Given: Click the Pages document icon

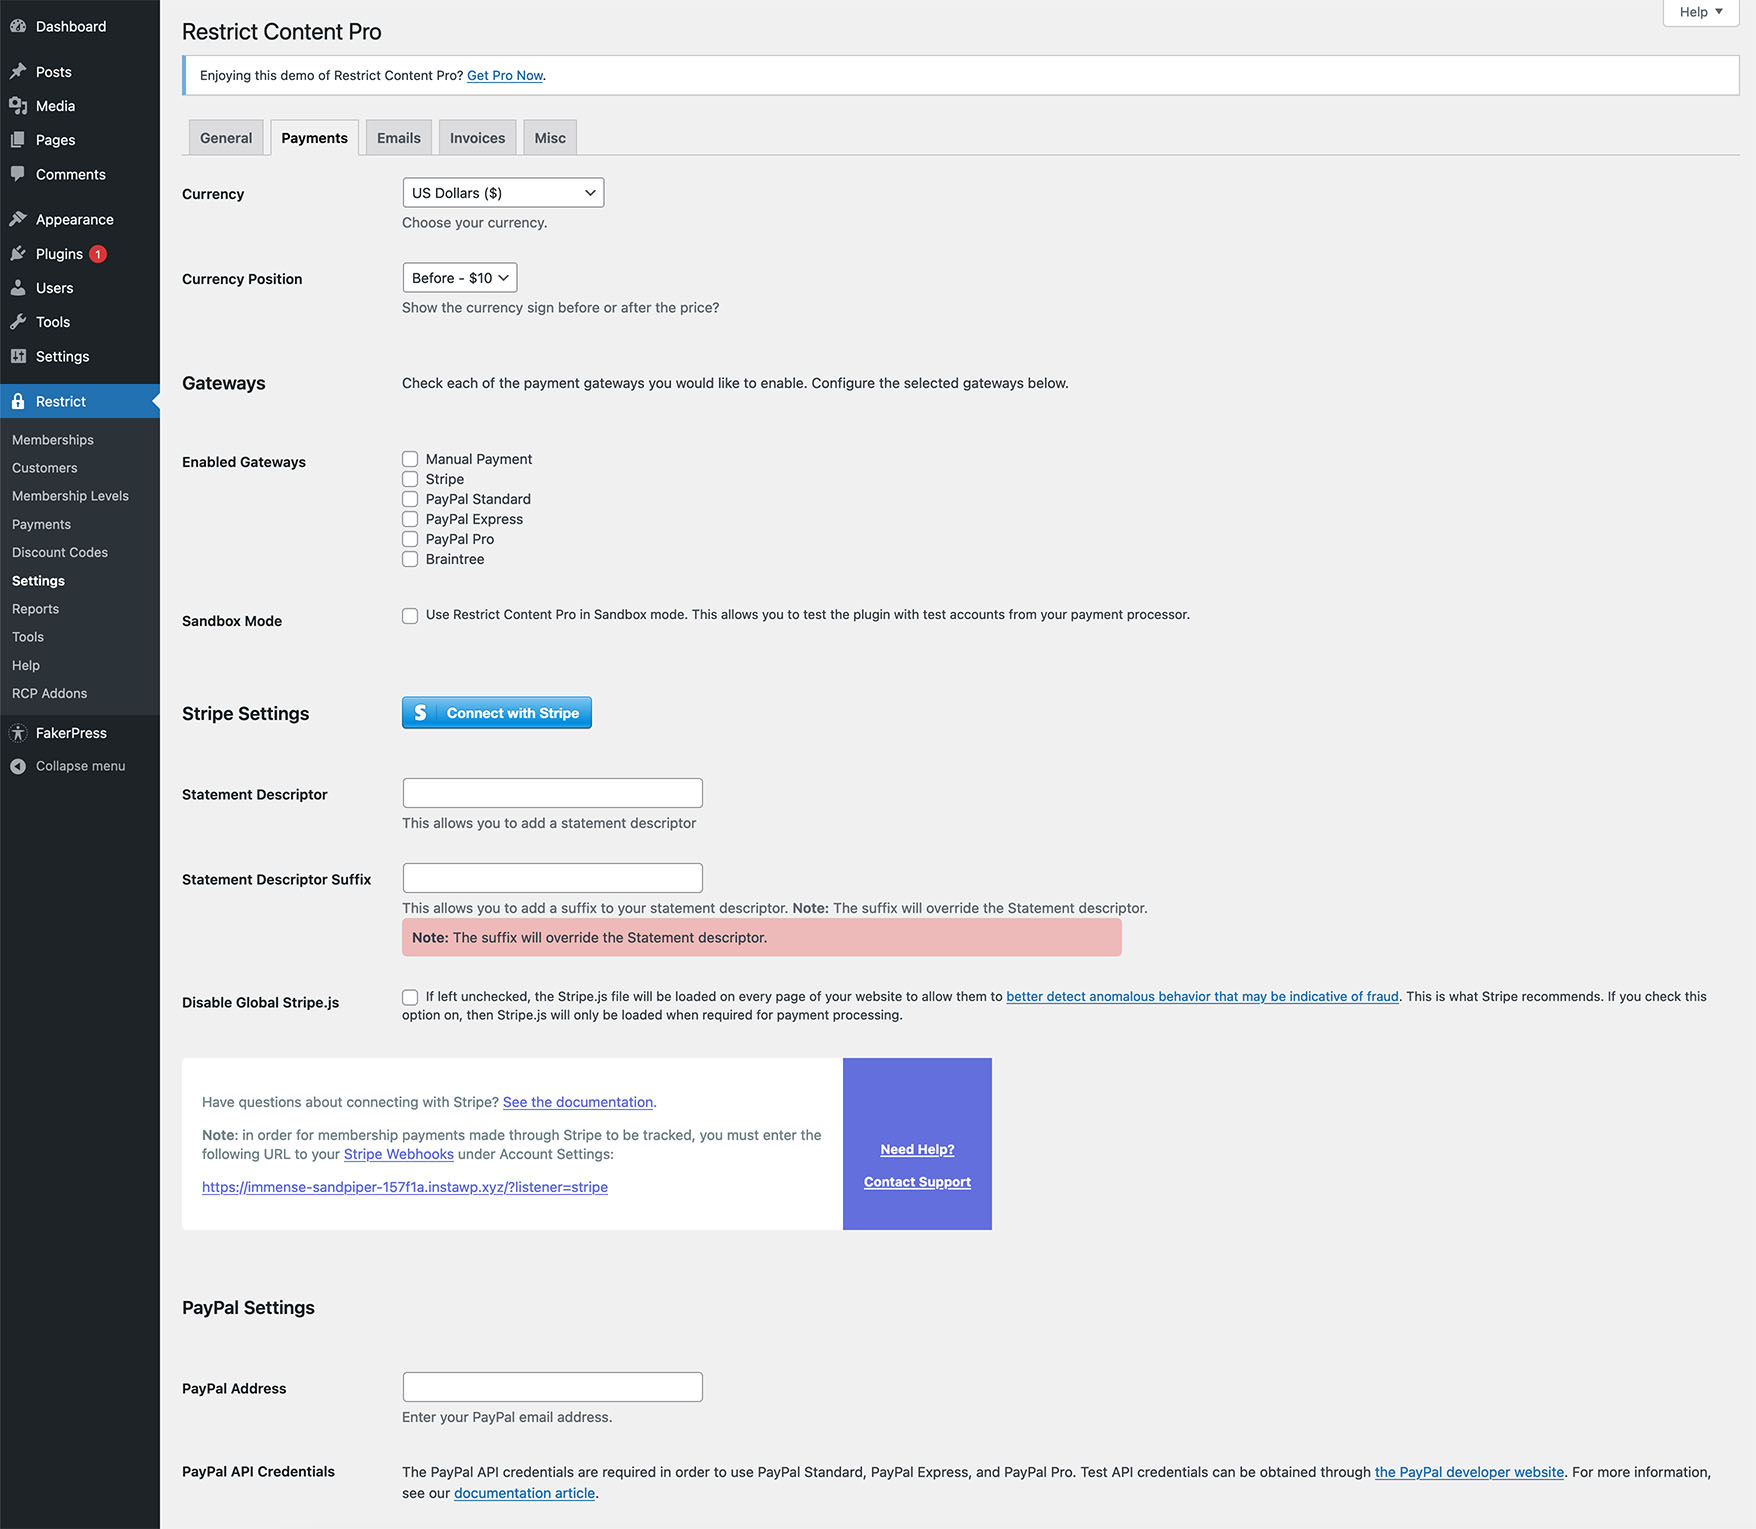Looking at the screenshot, I should (x=18, y=140).
